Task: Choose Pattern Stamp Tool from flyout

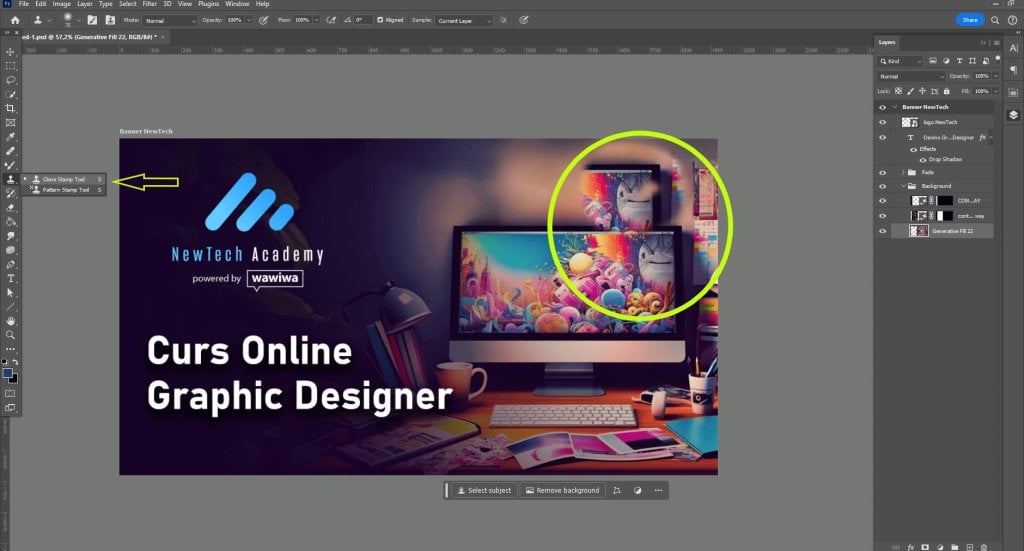Action: (64, 190)
